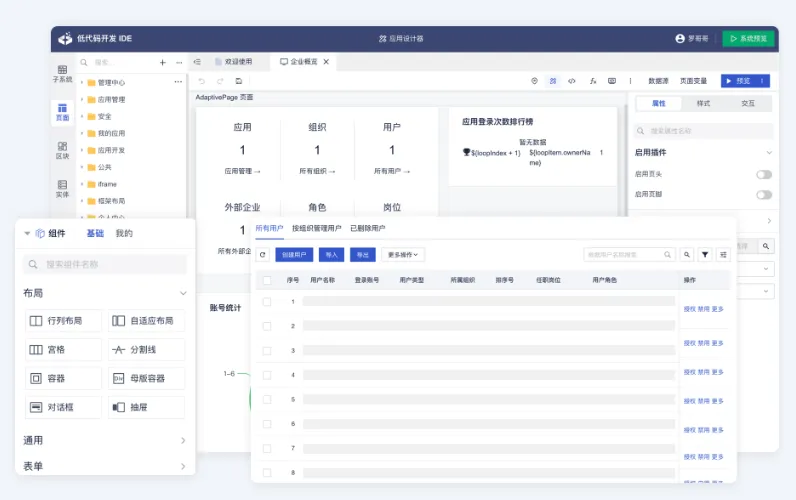Click the 导出 button

click(362, 255)
